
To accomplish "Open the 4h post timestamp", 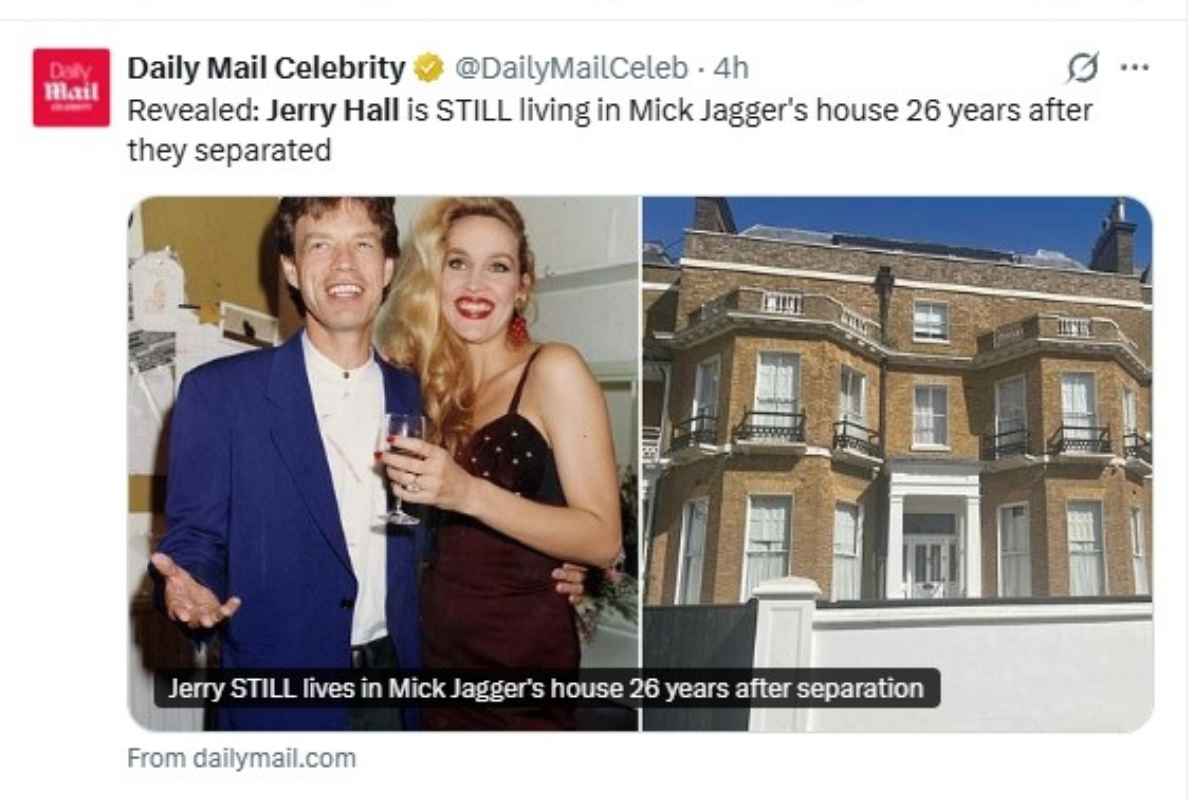I will pyautogui.click(x=730, y=68).
